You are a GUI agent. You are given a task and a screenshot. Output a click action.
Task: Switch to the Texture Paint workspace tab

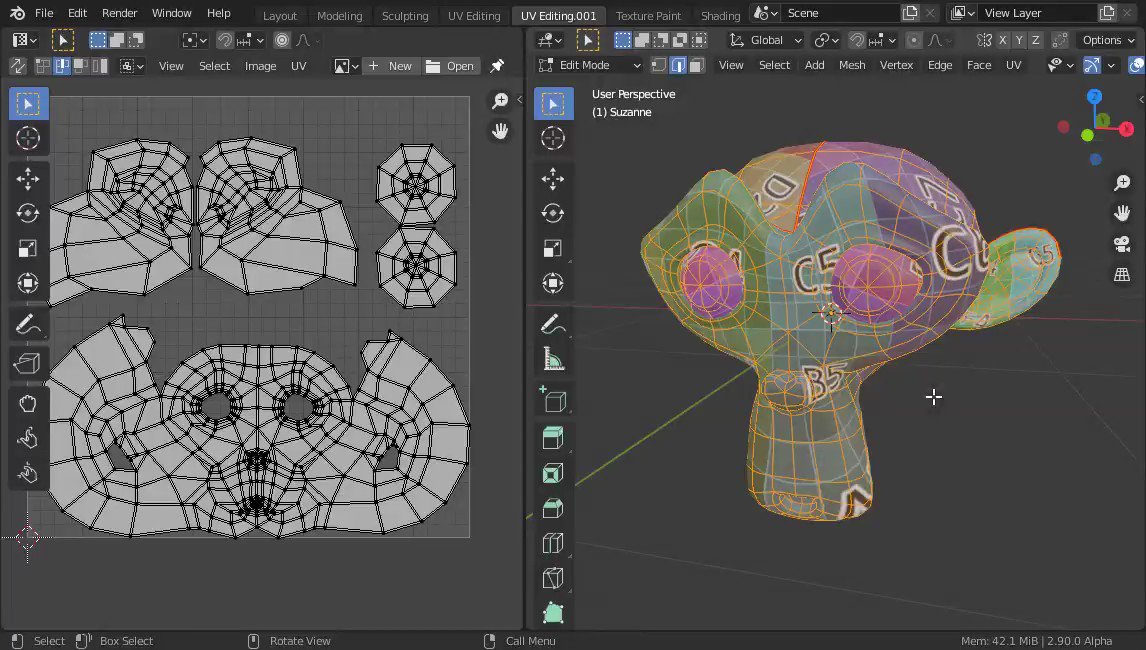(648, 15)
